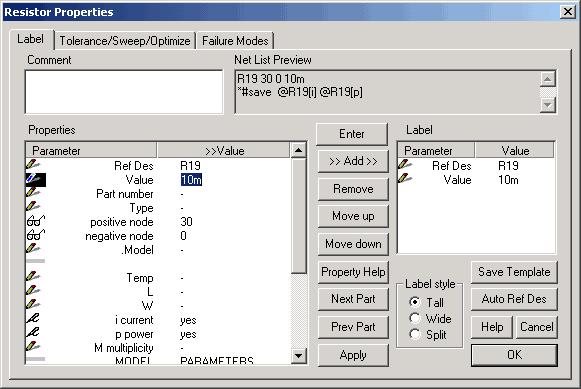Click inside the Comment text box
This screenshot has width=581, height=389.
tap(124, 92)
